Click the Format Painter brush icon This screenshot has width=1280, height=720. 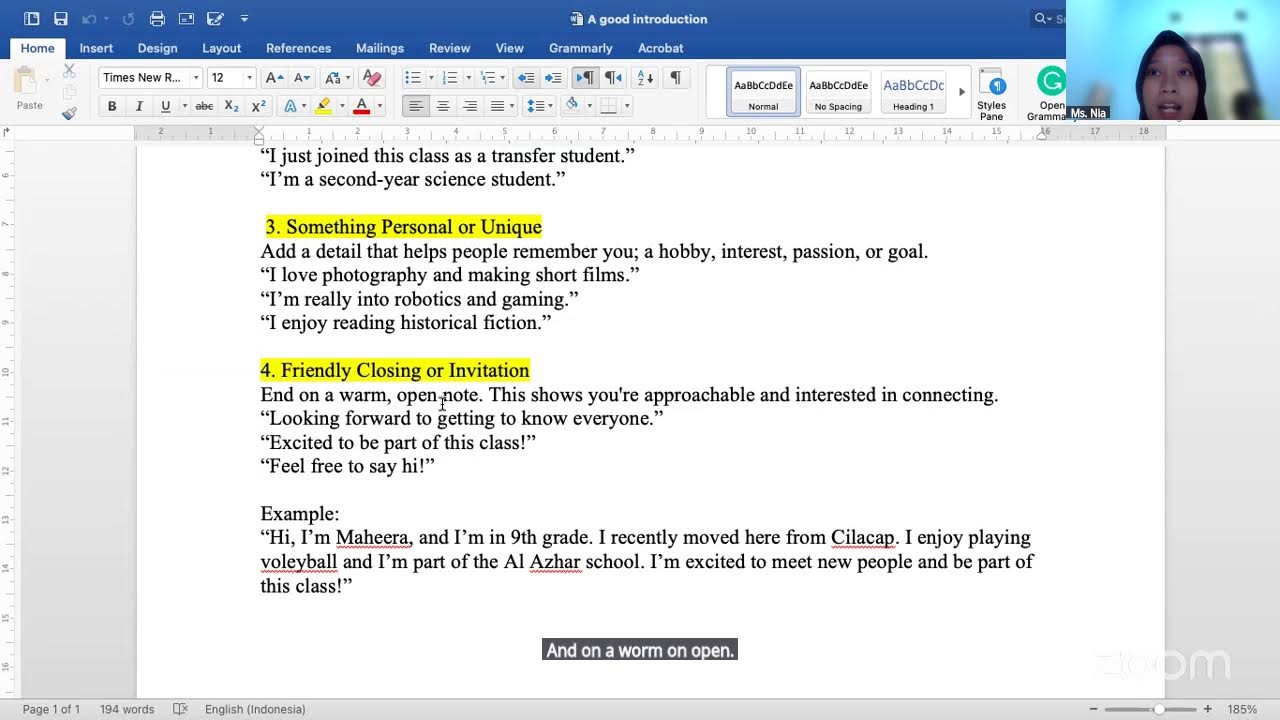point(69,113)
